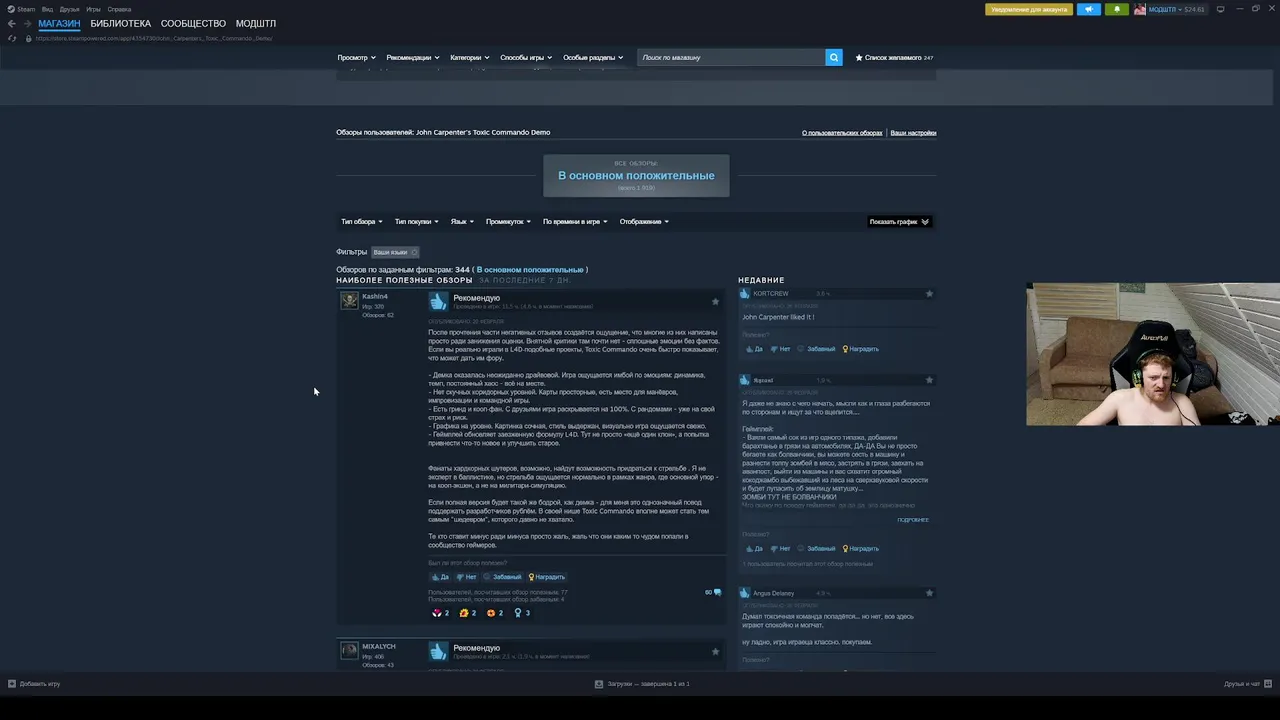Click the store search magnifier button

point(834,58)
